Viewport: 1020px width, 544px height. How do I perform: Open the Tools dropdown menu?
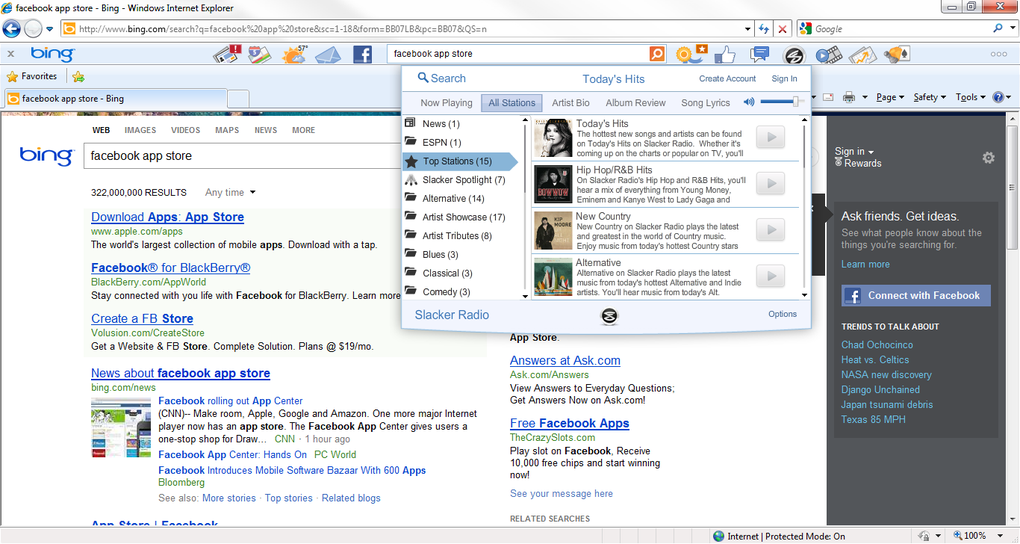click(x=971, y=98)
